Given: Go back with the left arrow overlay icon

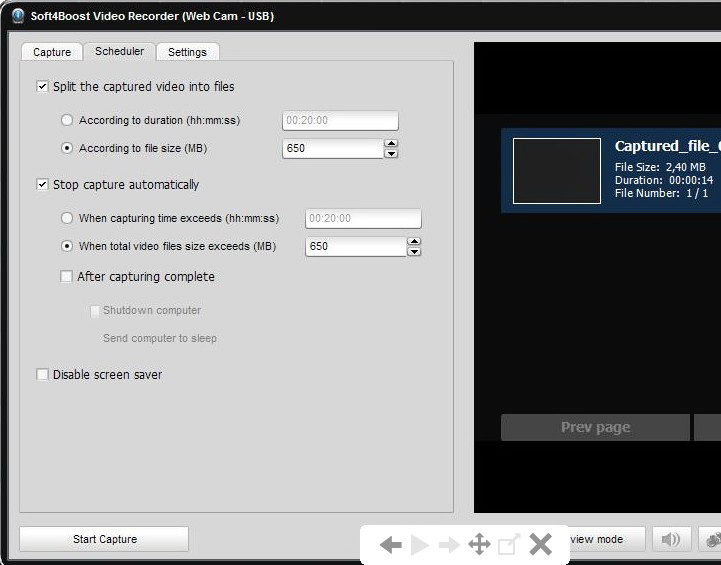Looking at the screenshot, I should point(391,545).
